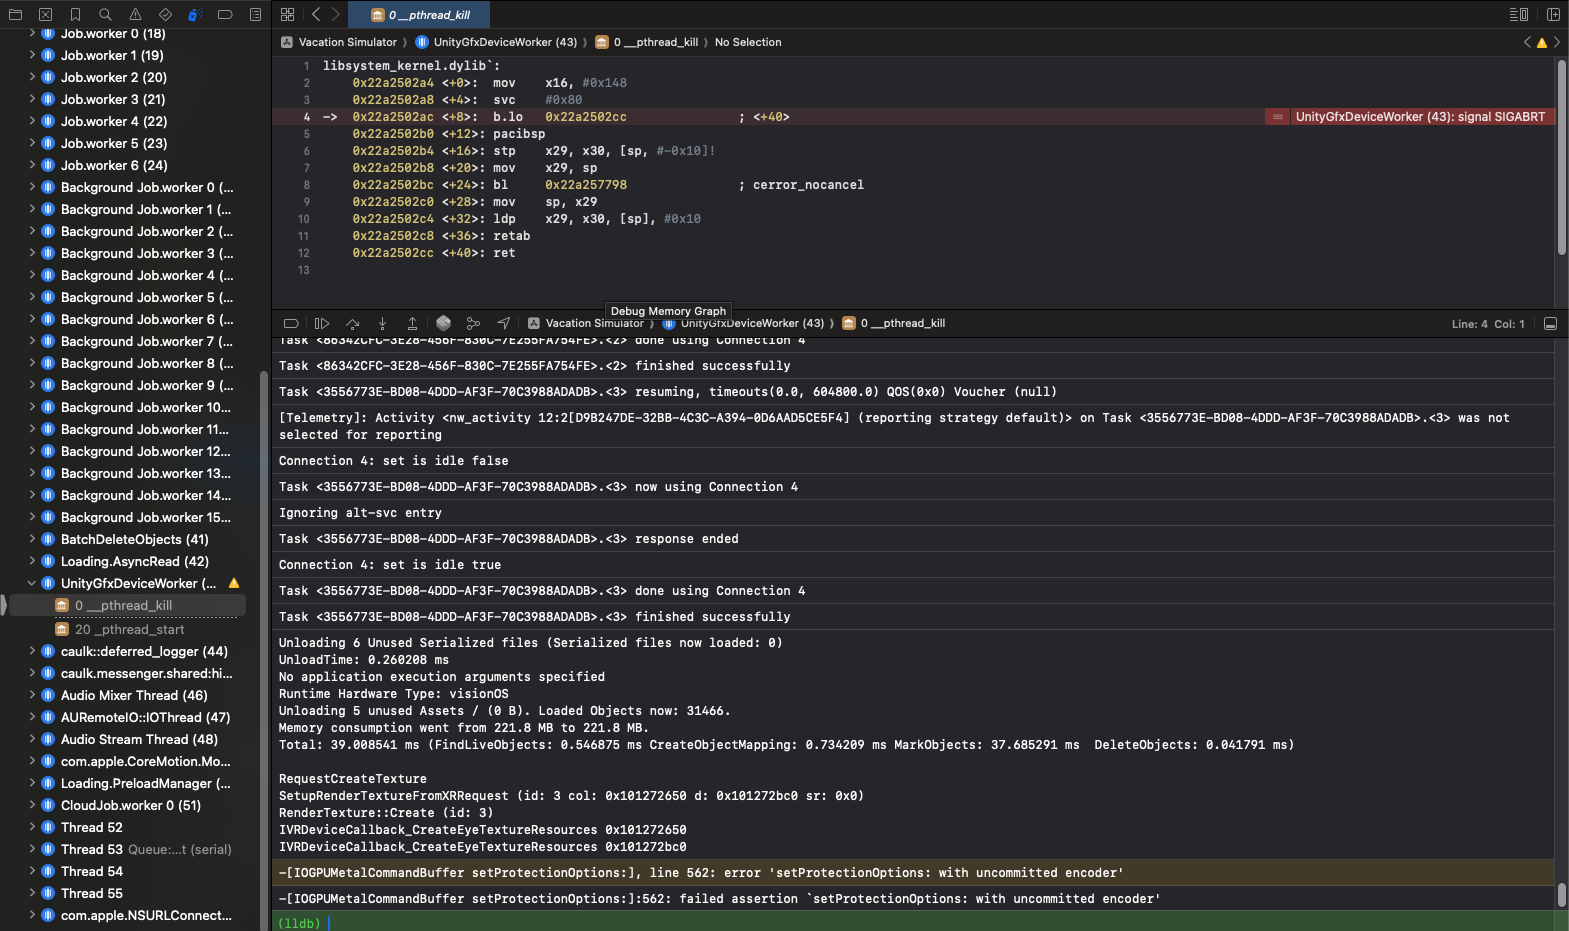The width and height of the screenshot is (1569, 931).
Task: Click the SIGABRT signal error annotation
Action: click(x=1419, y=117)
